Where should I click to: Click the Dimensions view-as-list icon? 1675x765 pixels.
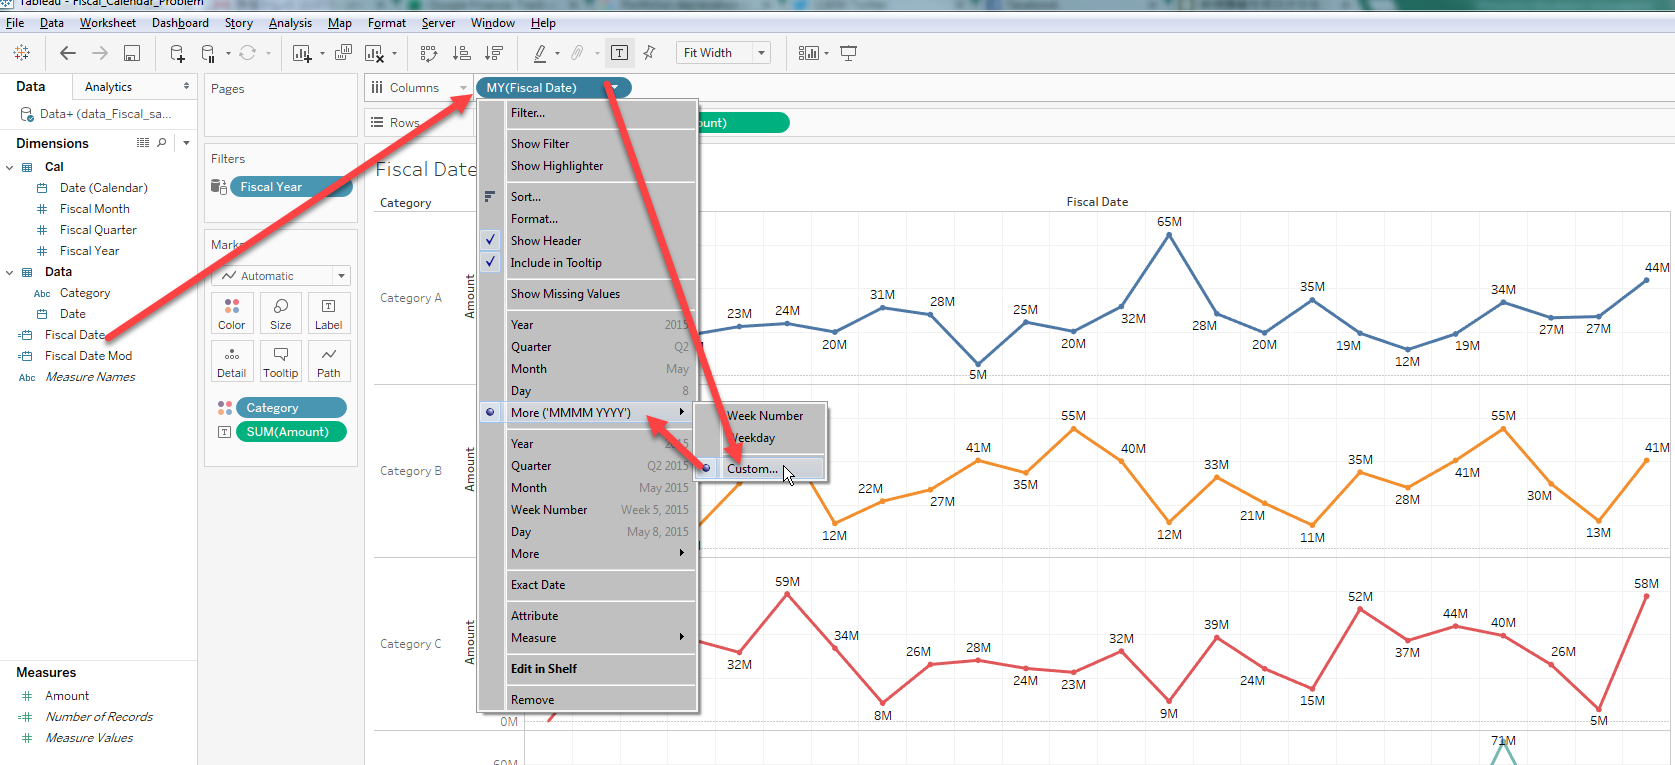coord(143,143)
